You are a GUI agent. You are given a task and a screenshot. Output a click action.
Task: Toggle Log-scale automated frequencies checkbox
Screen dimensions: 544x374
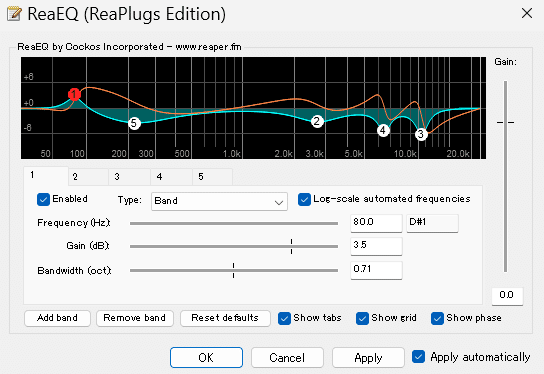[x=304, y=199]
